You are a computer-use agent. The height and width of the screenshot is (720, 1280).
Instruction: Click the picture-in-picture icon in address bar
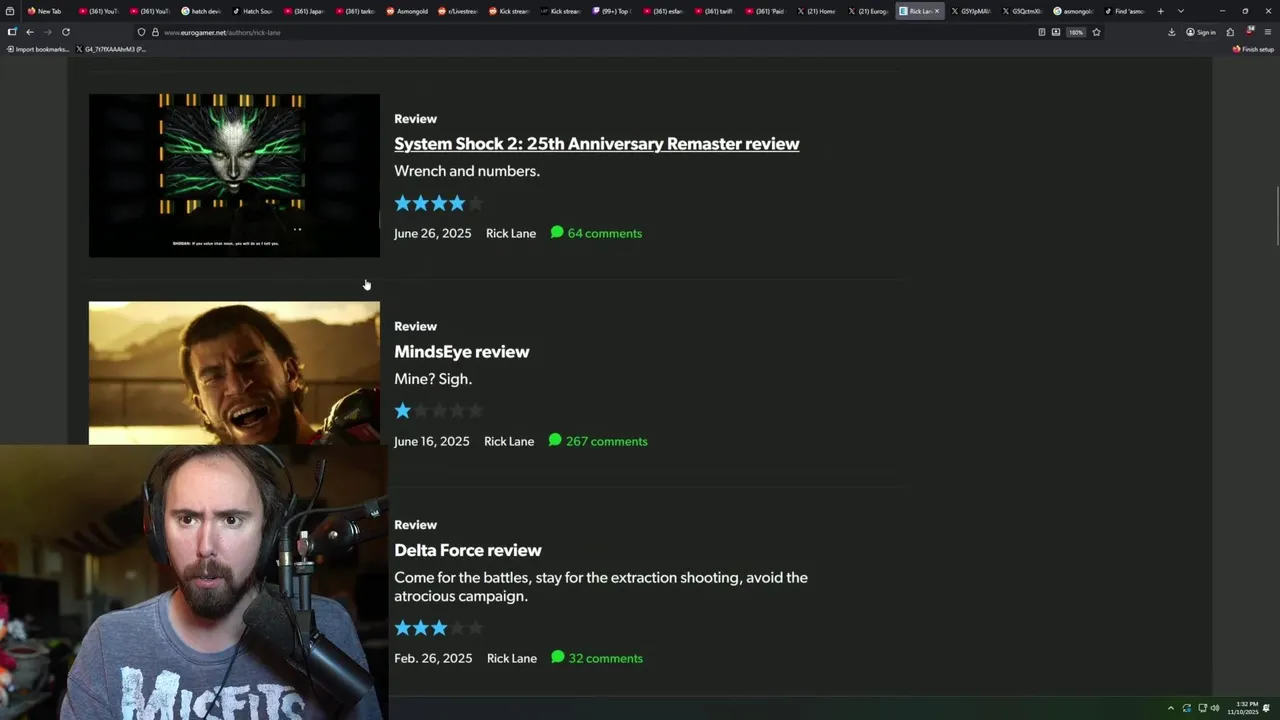[1056, 32]
